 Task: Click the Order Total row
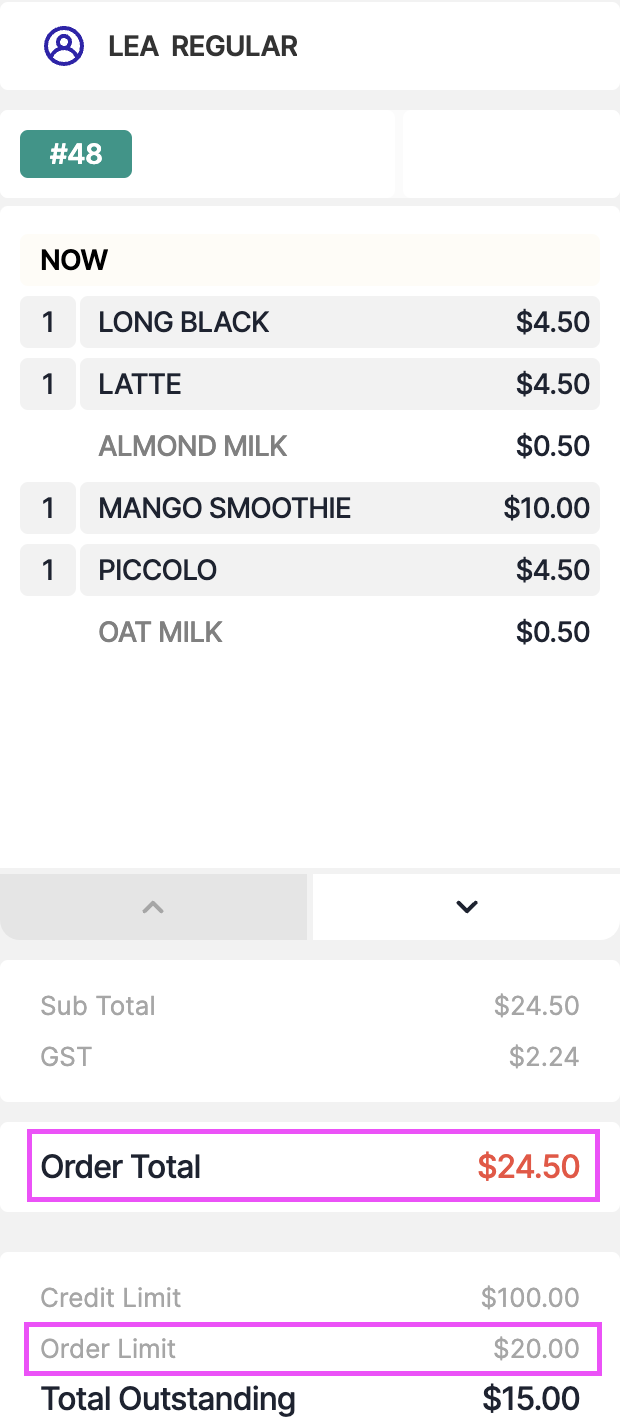(x=313, y=1166)
